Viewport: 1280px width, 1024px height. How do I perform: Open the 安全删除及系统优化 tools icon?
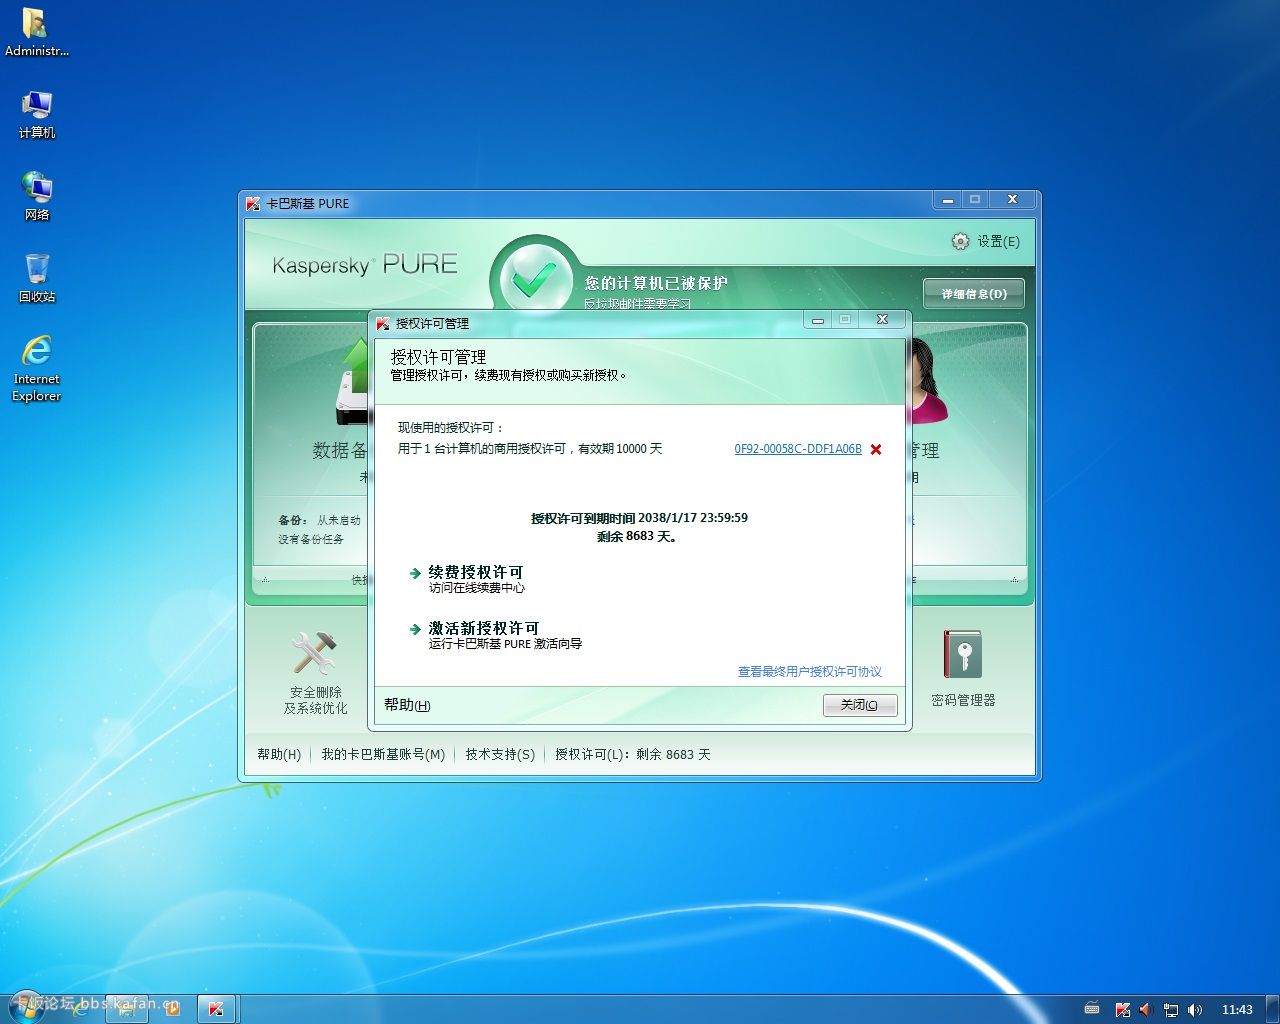pyautogui.click(x=315, y=652)
